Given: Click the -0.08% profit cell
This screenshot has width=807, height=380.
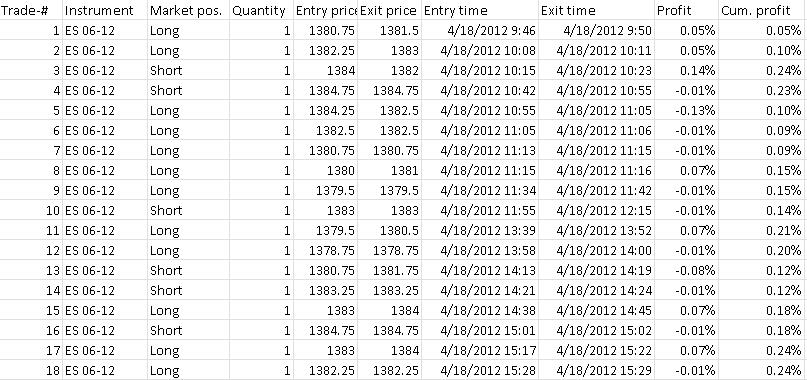Looking at the screenshot, I should pyautogui.click(x=687, y=270).
